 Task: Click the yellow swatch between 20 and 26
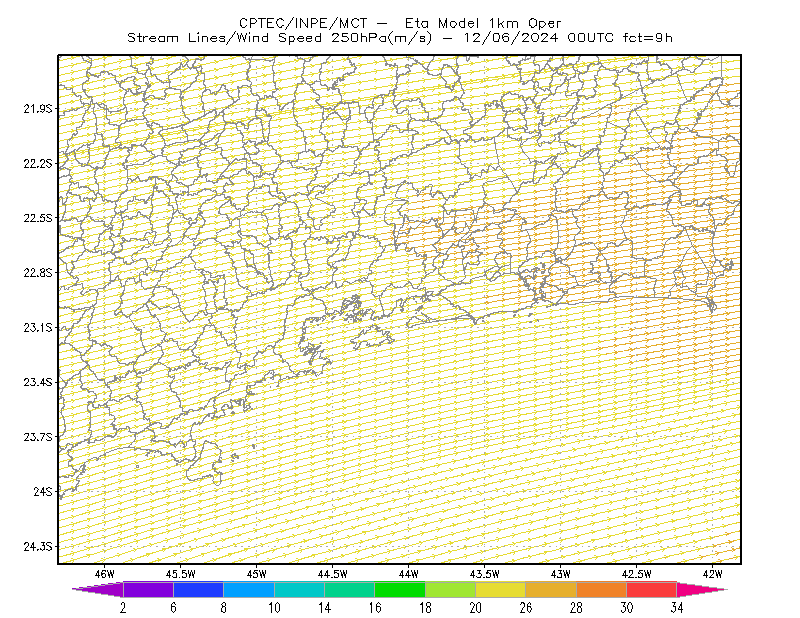tap(501, 589)
